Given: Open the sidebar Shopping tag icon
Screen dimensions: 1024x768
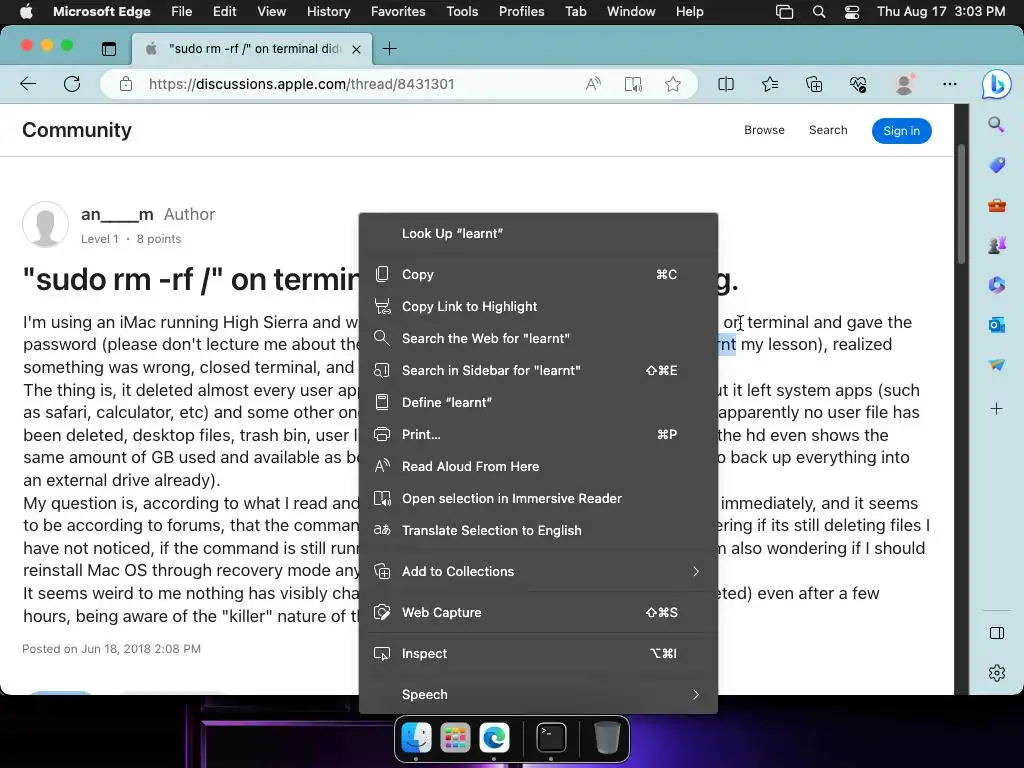Looking at the screenshot, I should 997,165.
